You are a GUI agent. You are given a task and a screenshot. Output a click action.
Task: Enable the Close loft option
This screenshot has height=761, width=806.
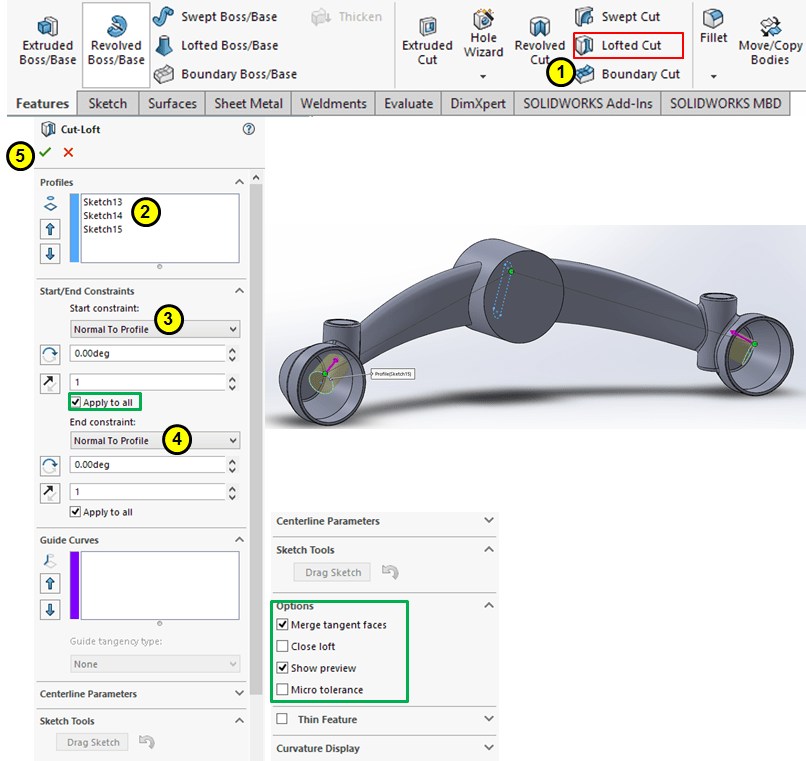282,647
